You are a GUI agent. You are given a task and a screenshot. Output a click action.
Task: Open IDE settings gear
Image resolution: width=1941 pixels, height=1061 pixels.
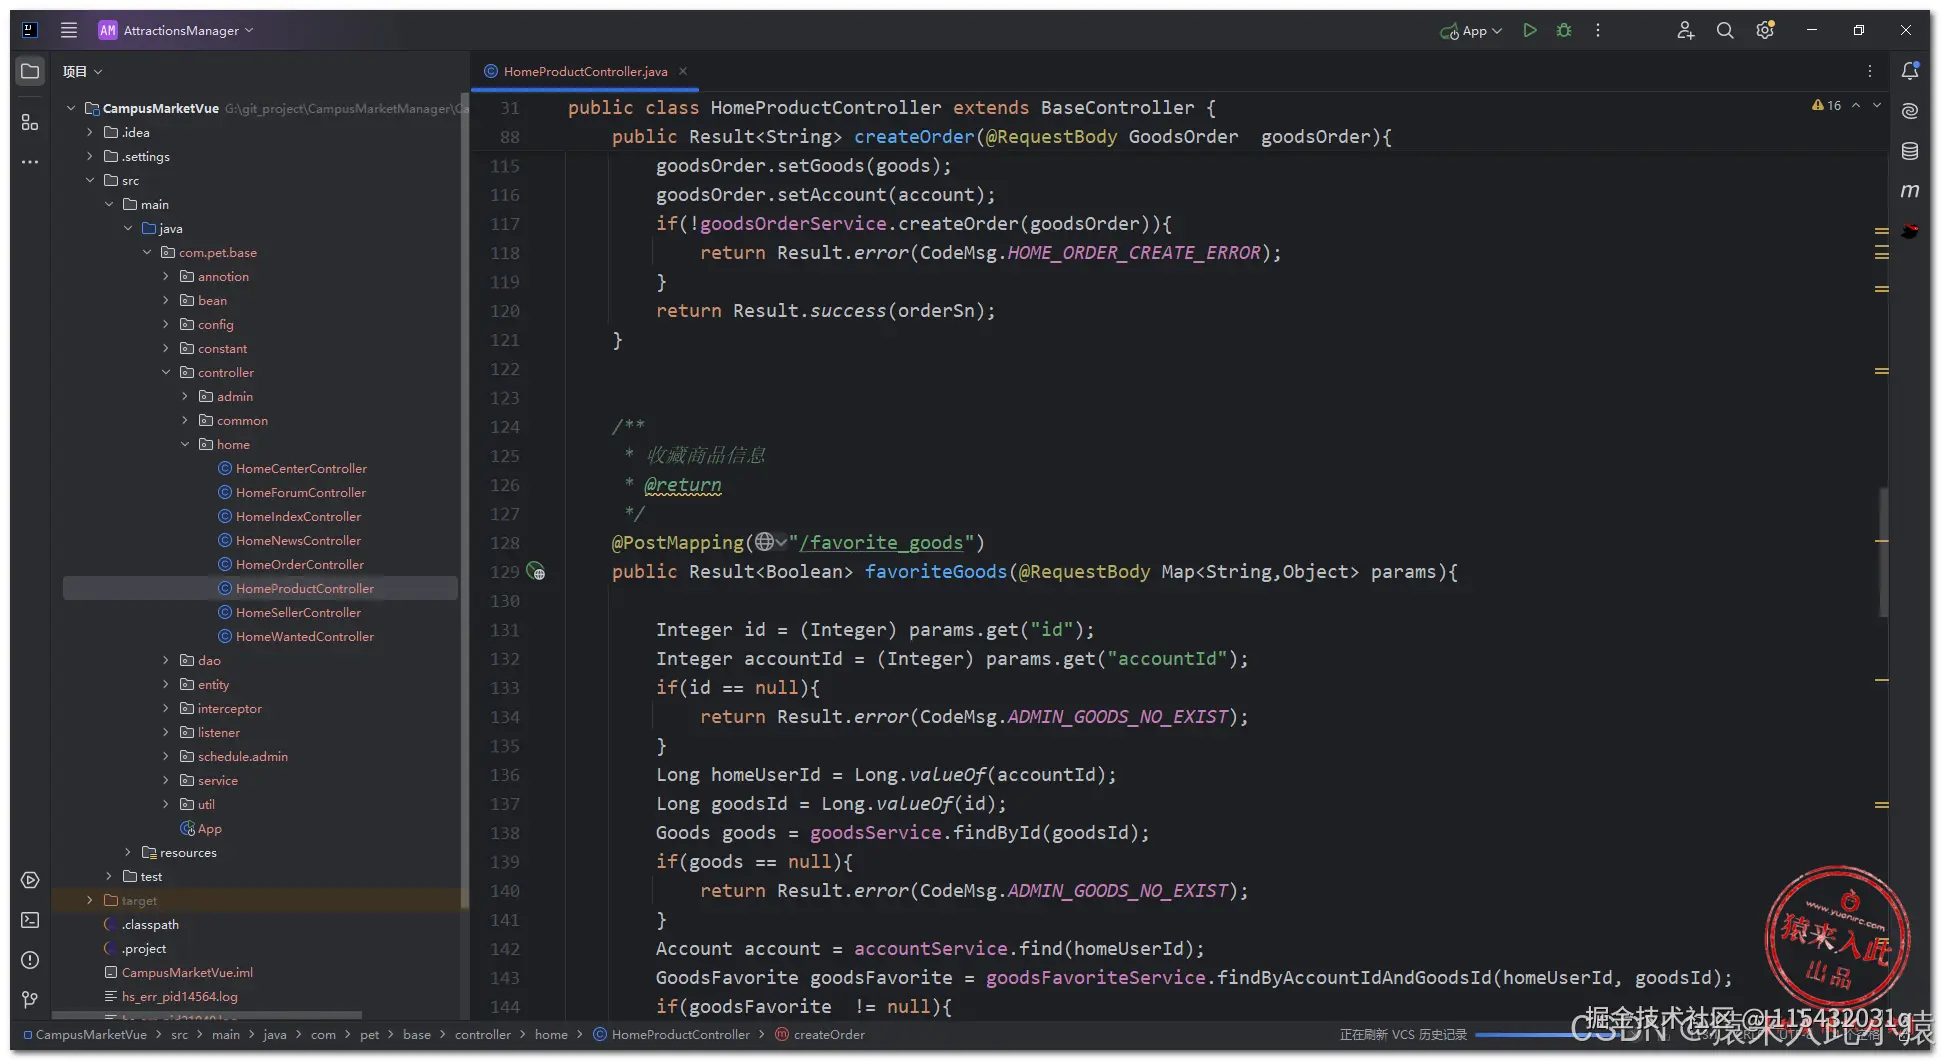[x=1765, y=30]
